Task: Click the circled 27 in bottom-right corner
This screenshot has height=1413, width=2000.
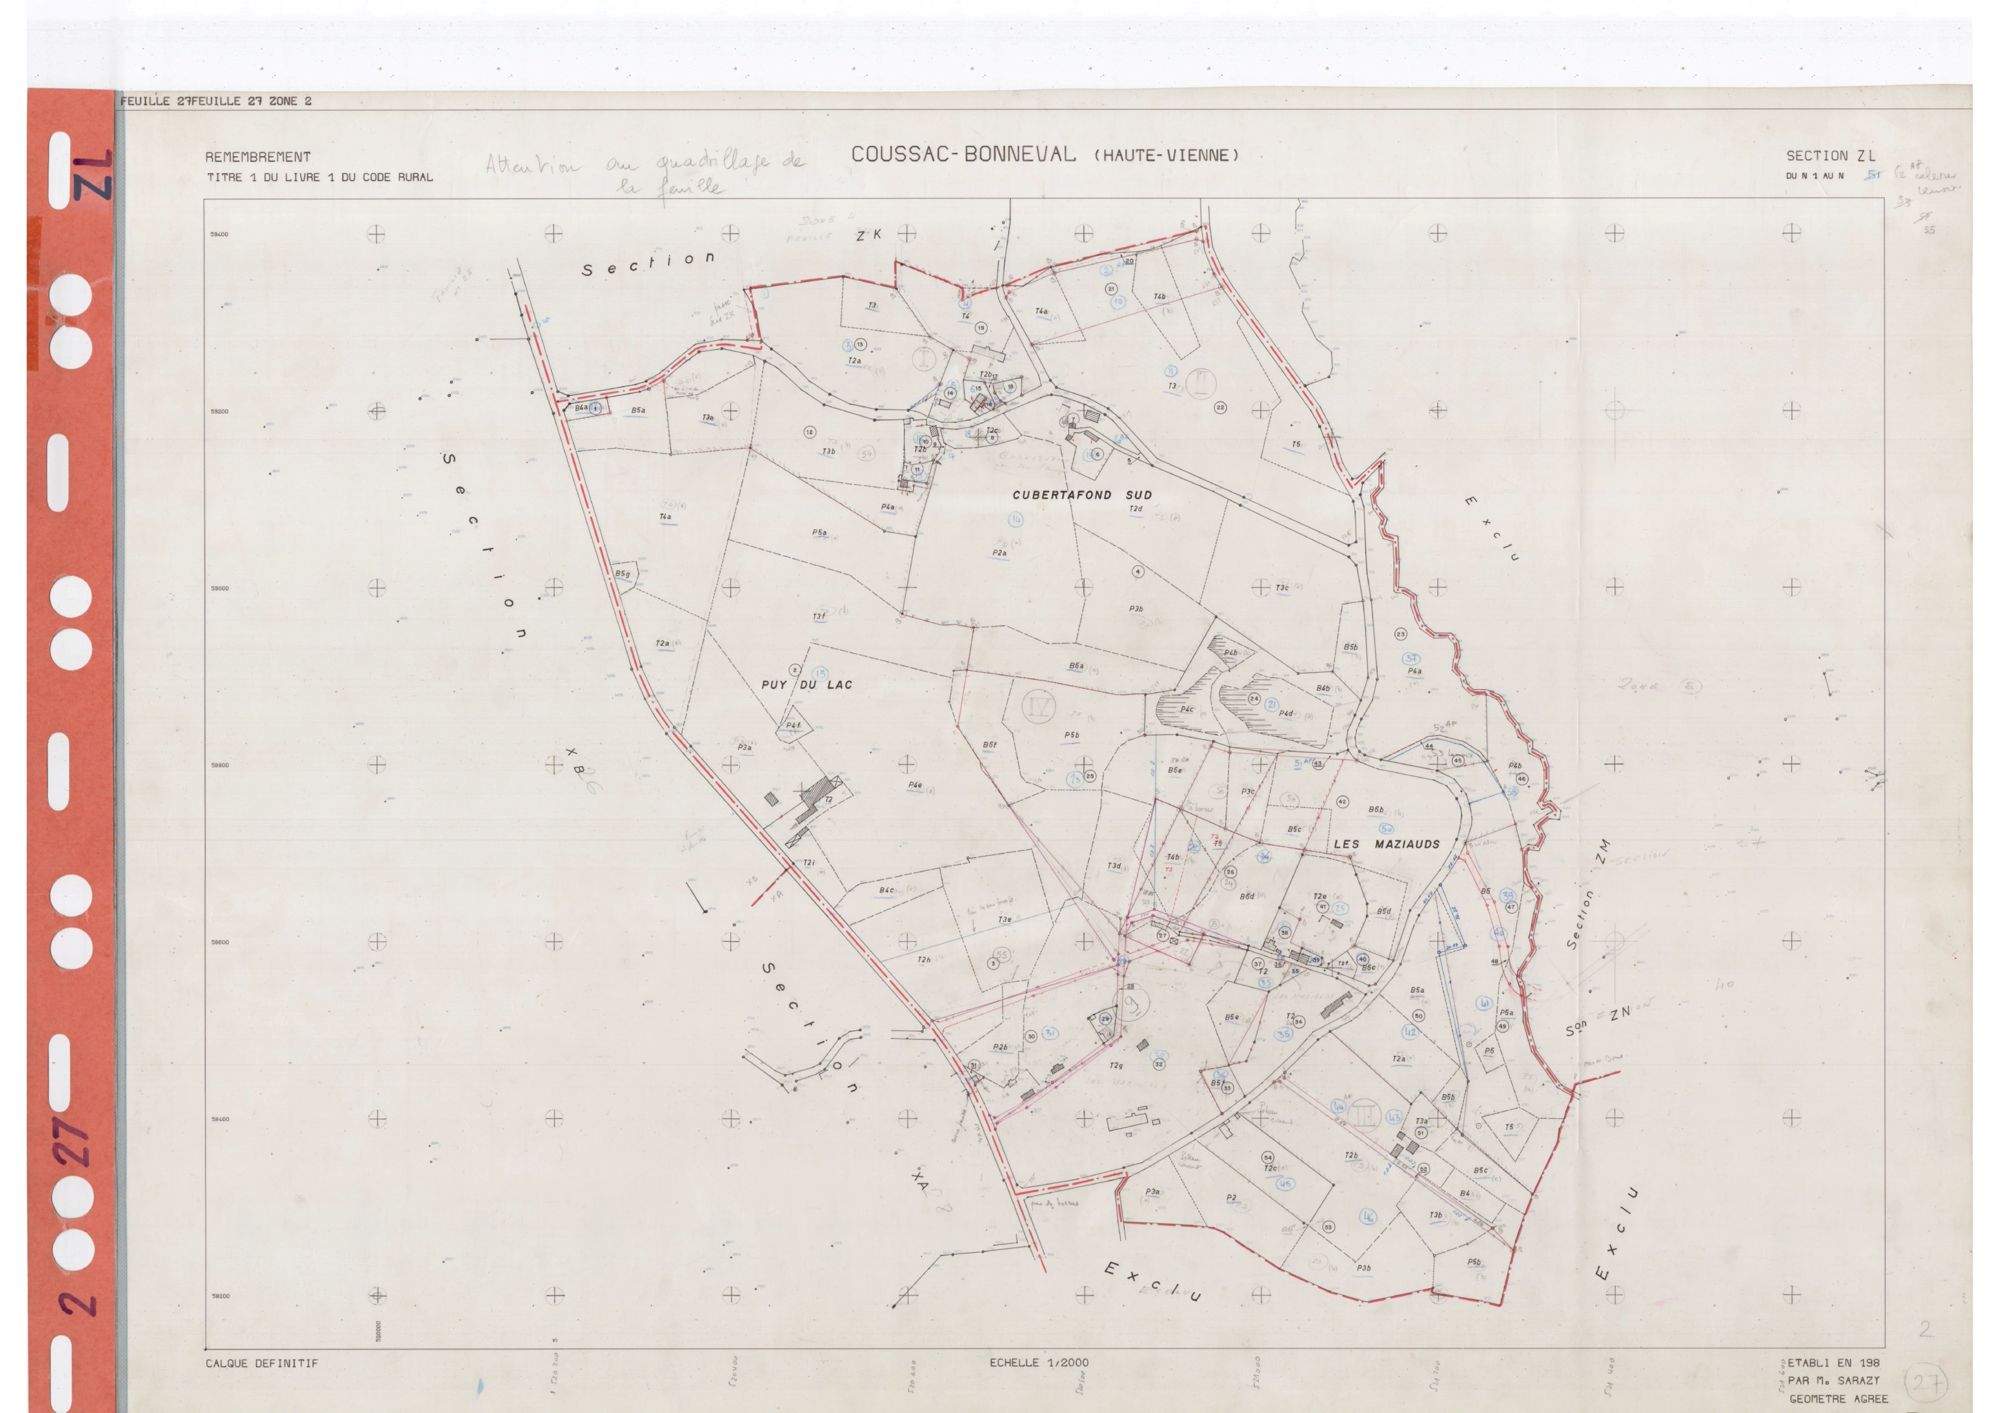Action: [1926, 1383]
